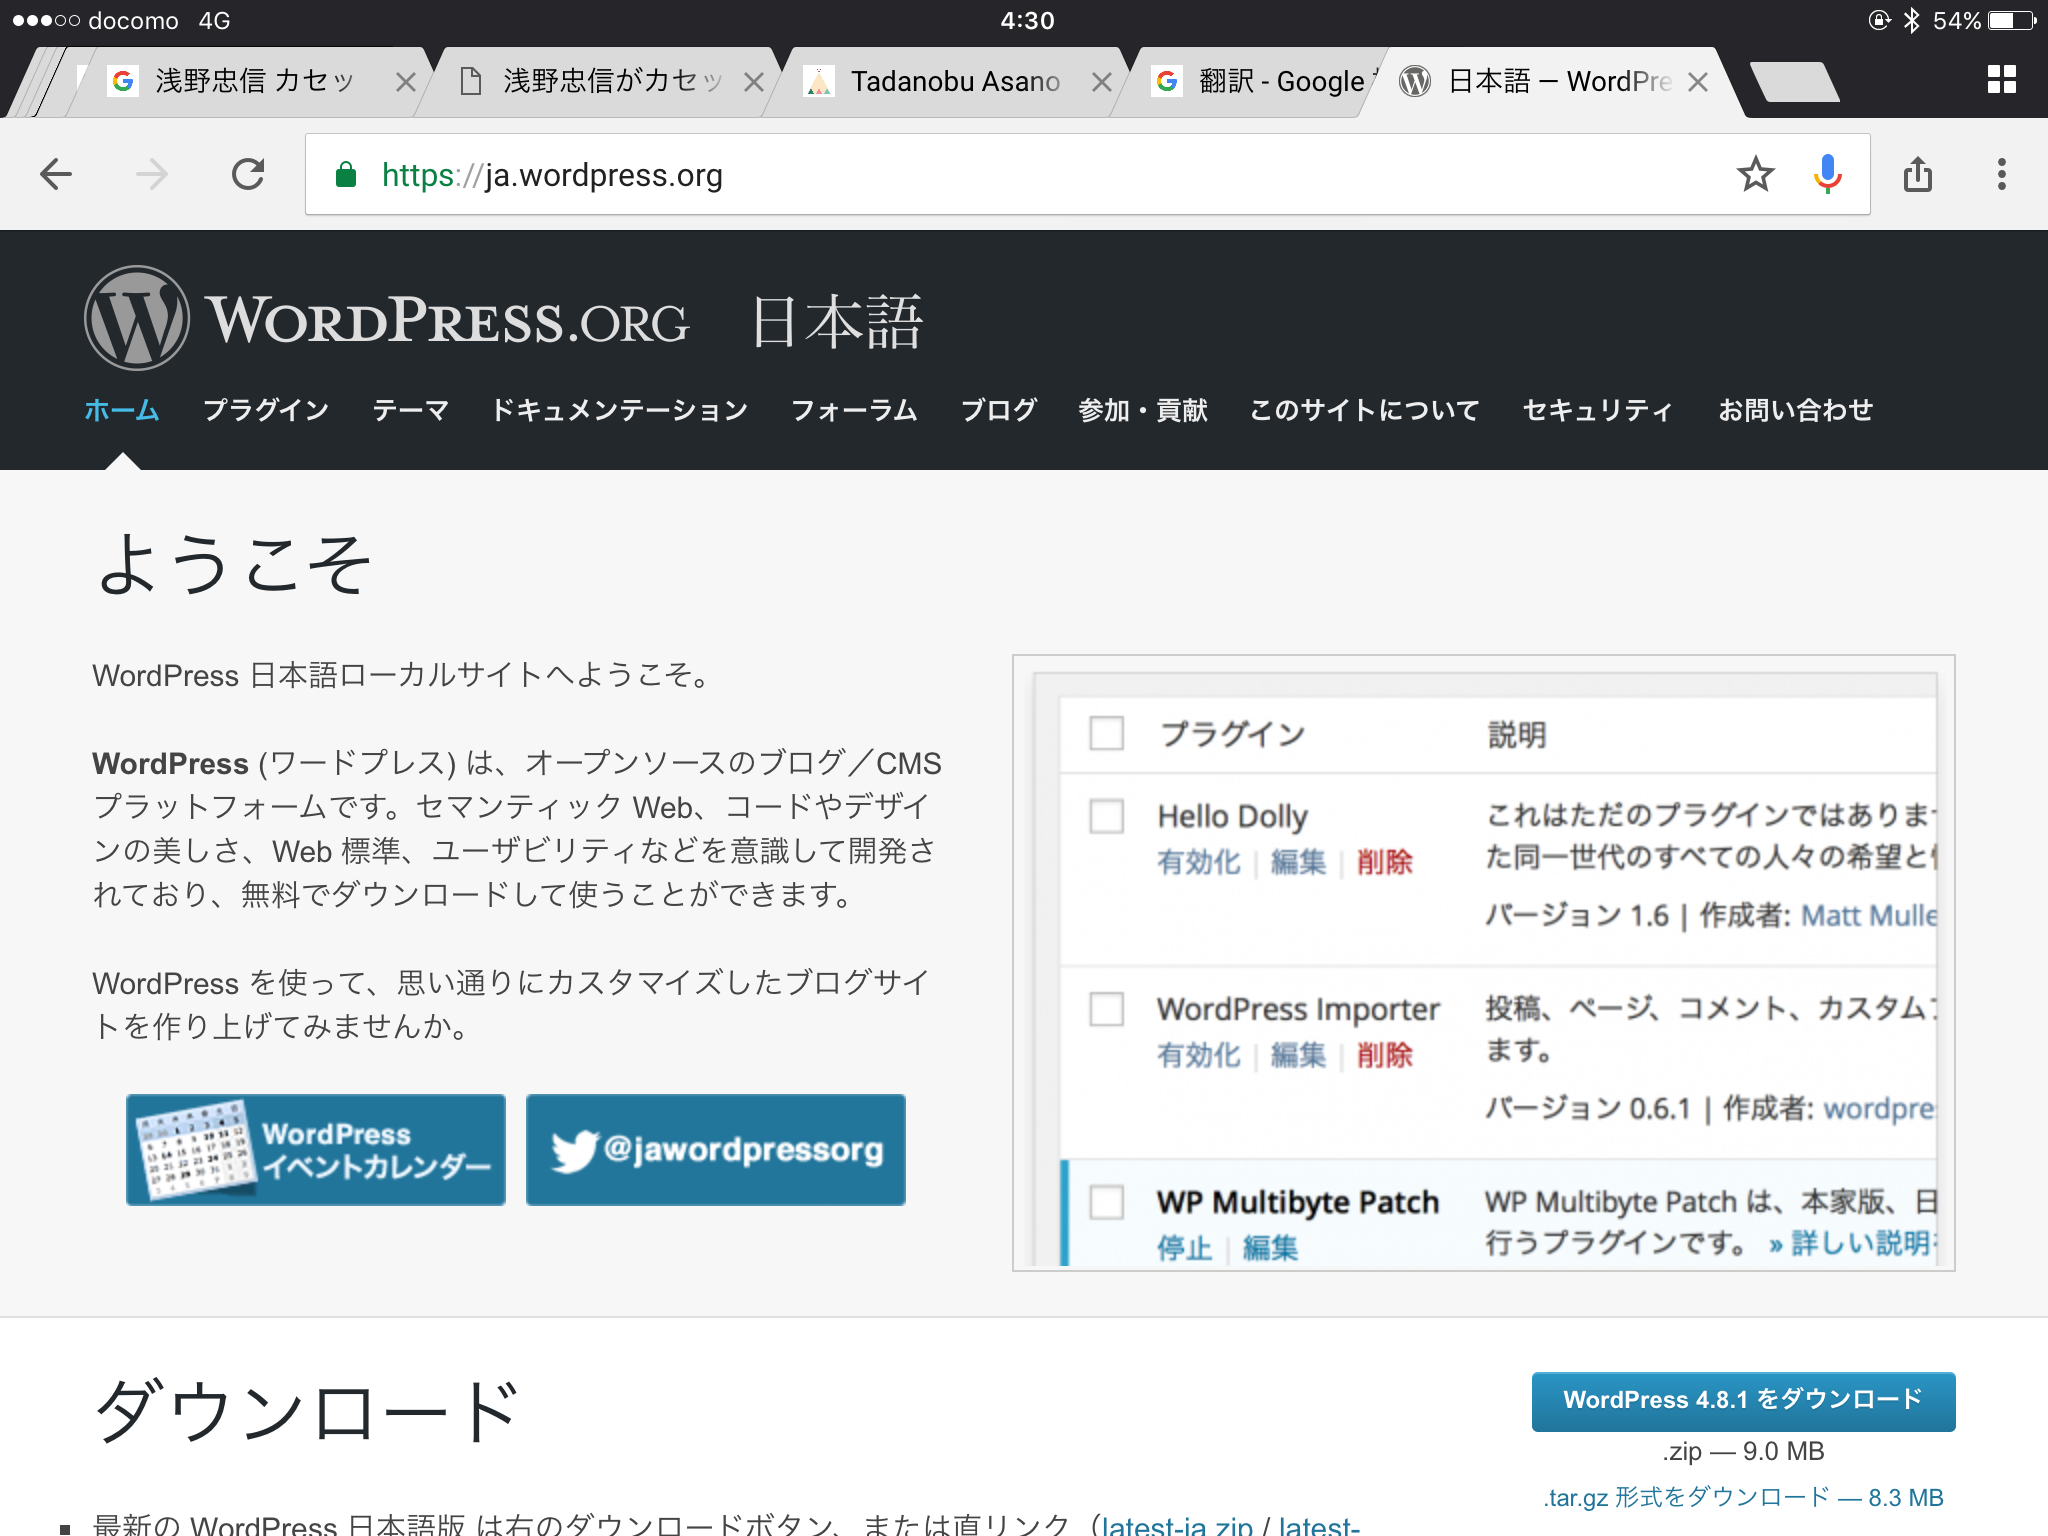This screenshot has height=1536, width=2048.
Task: Reload the page with refresh icon
Action: pos(248,174)
